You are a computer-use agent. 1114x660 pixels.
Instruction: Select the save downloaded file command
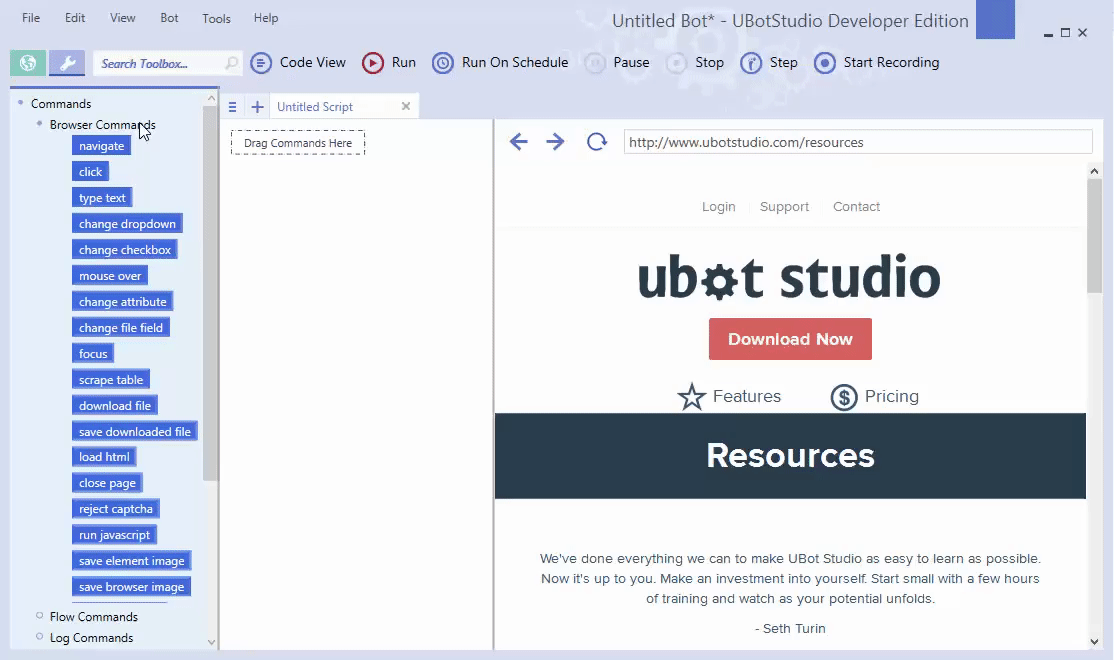tap(135, 431)
